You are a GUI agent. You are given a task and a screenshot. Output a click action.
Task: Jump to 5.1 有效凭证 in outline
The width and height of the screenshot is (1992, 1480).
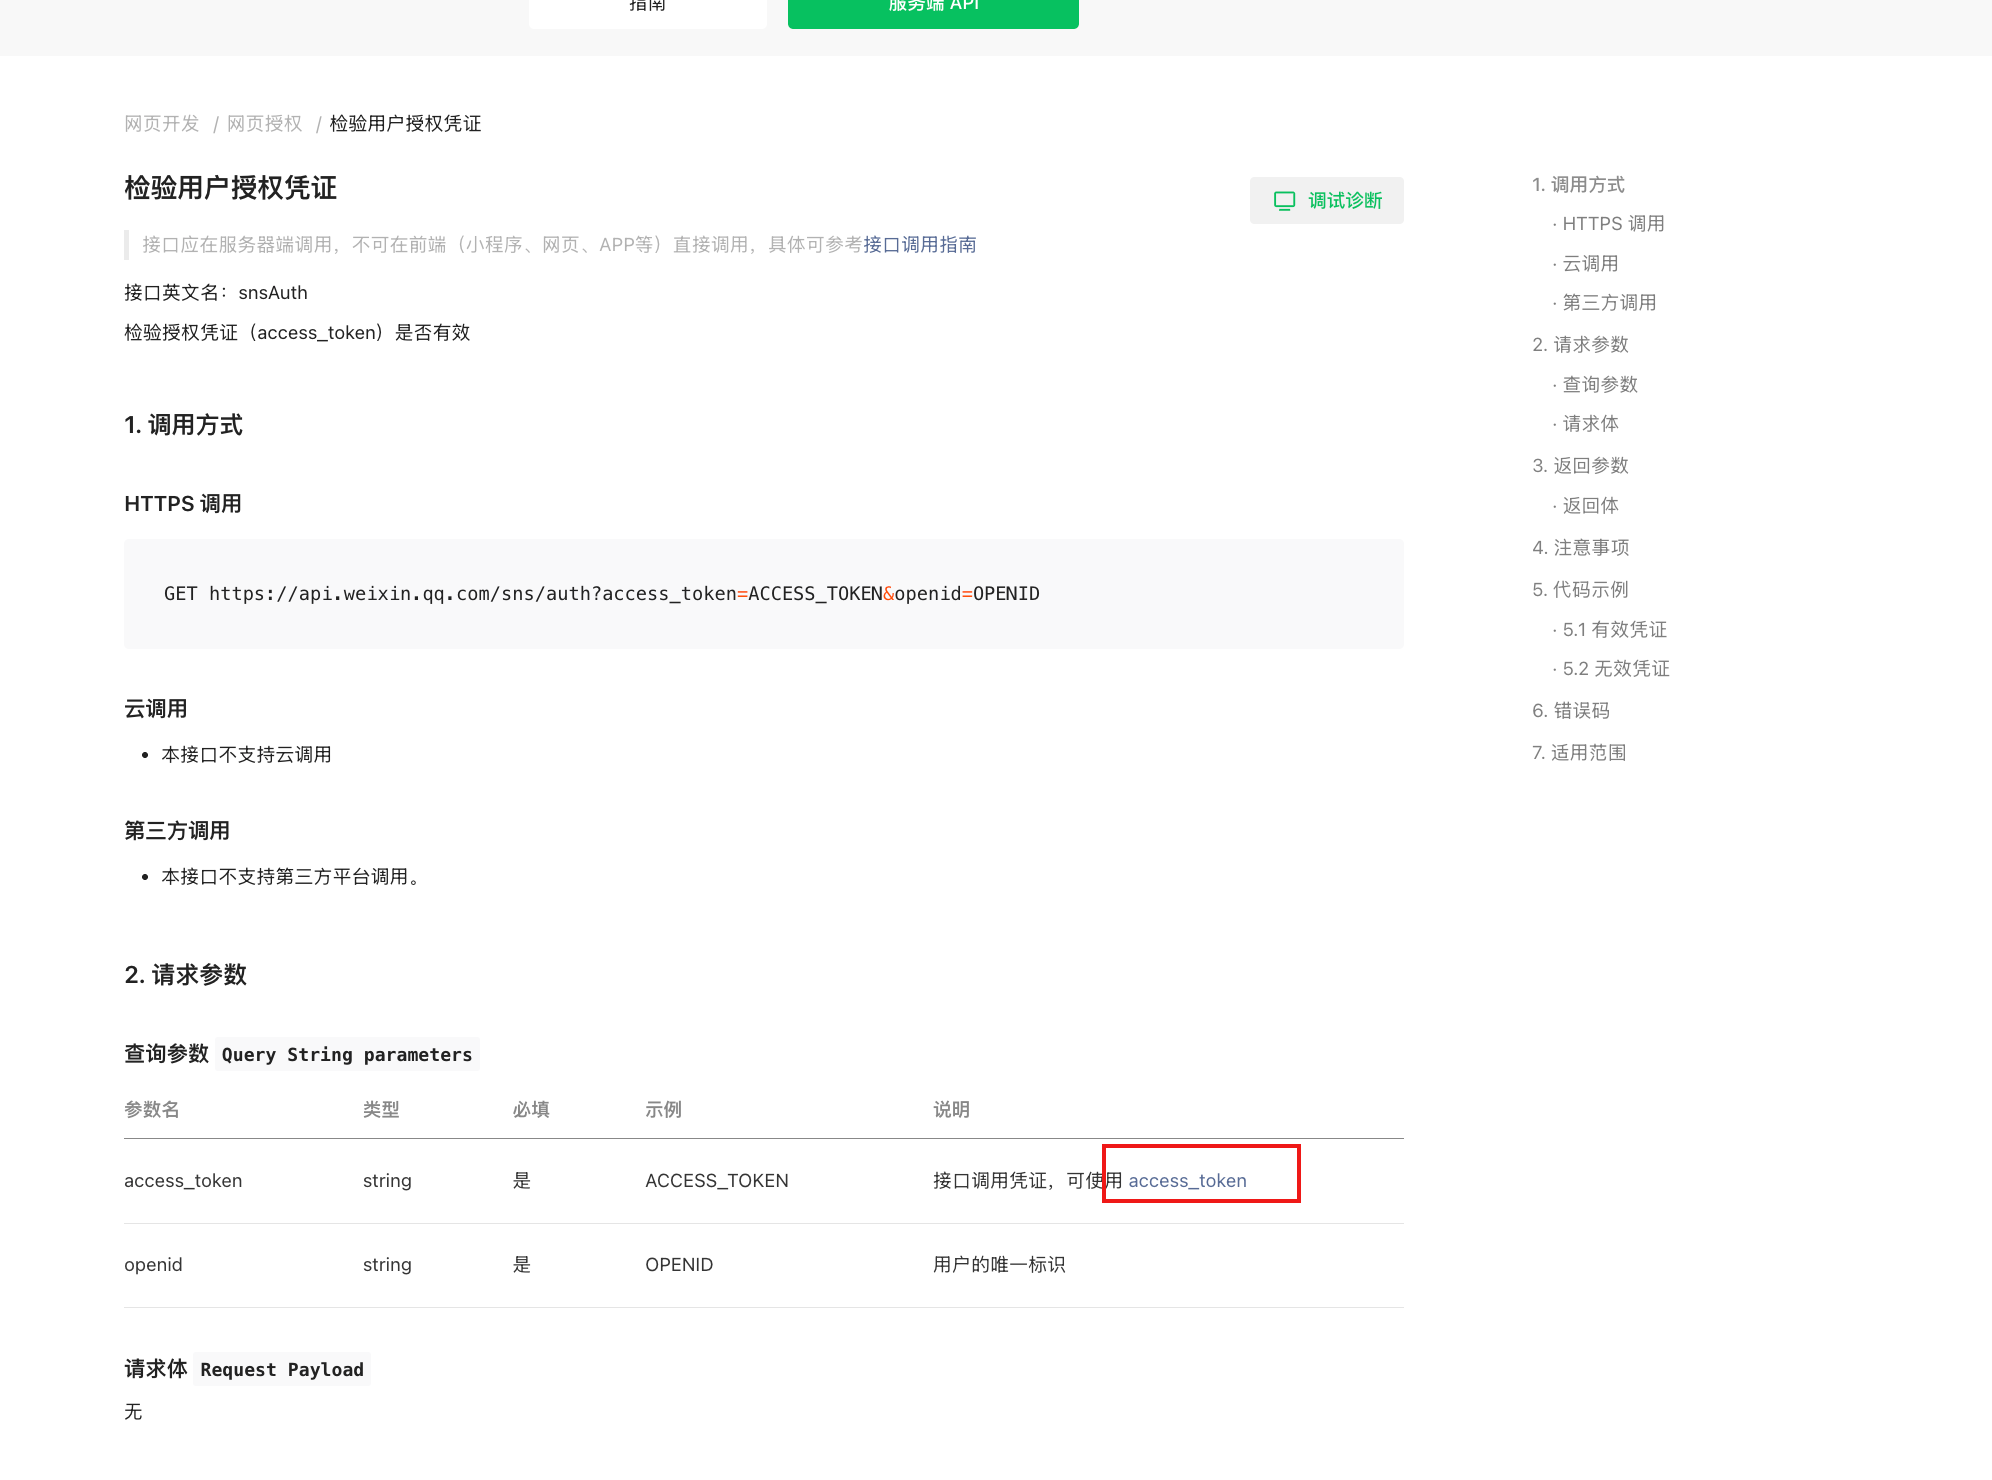(x=1614, y=630)
